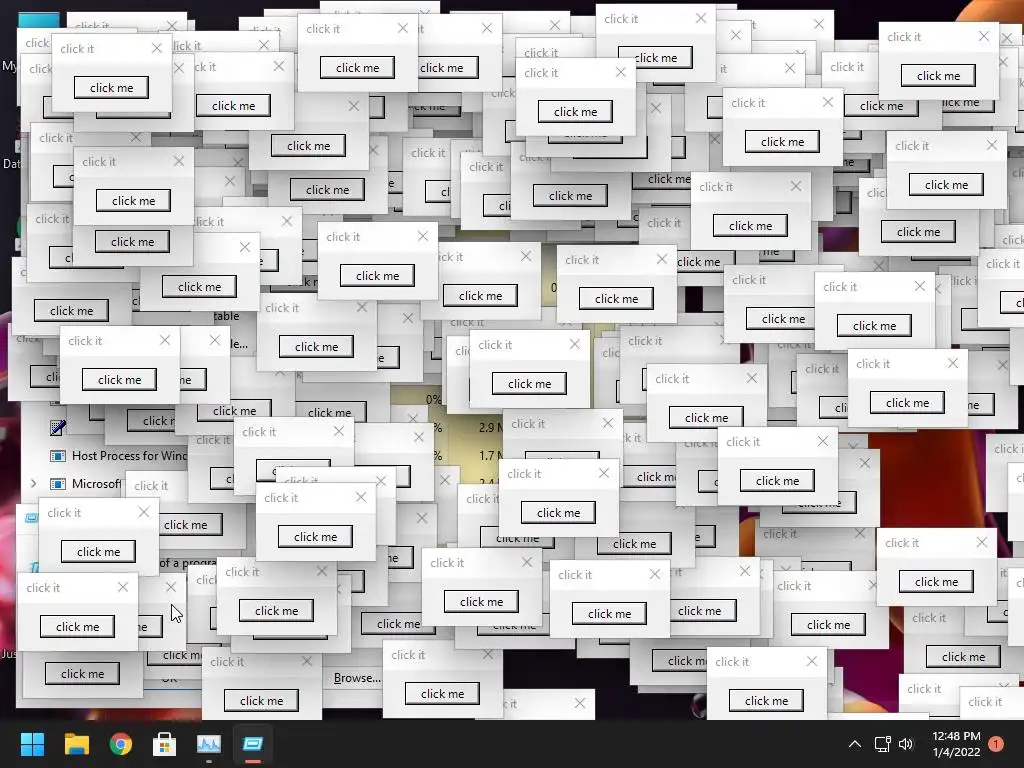Click the 1.7 M memory cell
Viewport: 1024px width, 768px height.
coord(490,455)
